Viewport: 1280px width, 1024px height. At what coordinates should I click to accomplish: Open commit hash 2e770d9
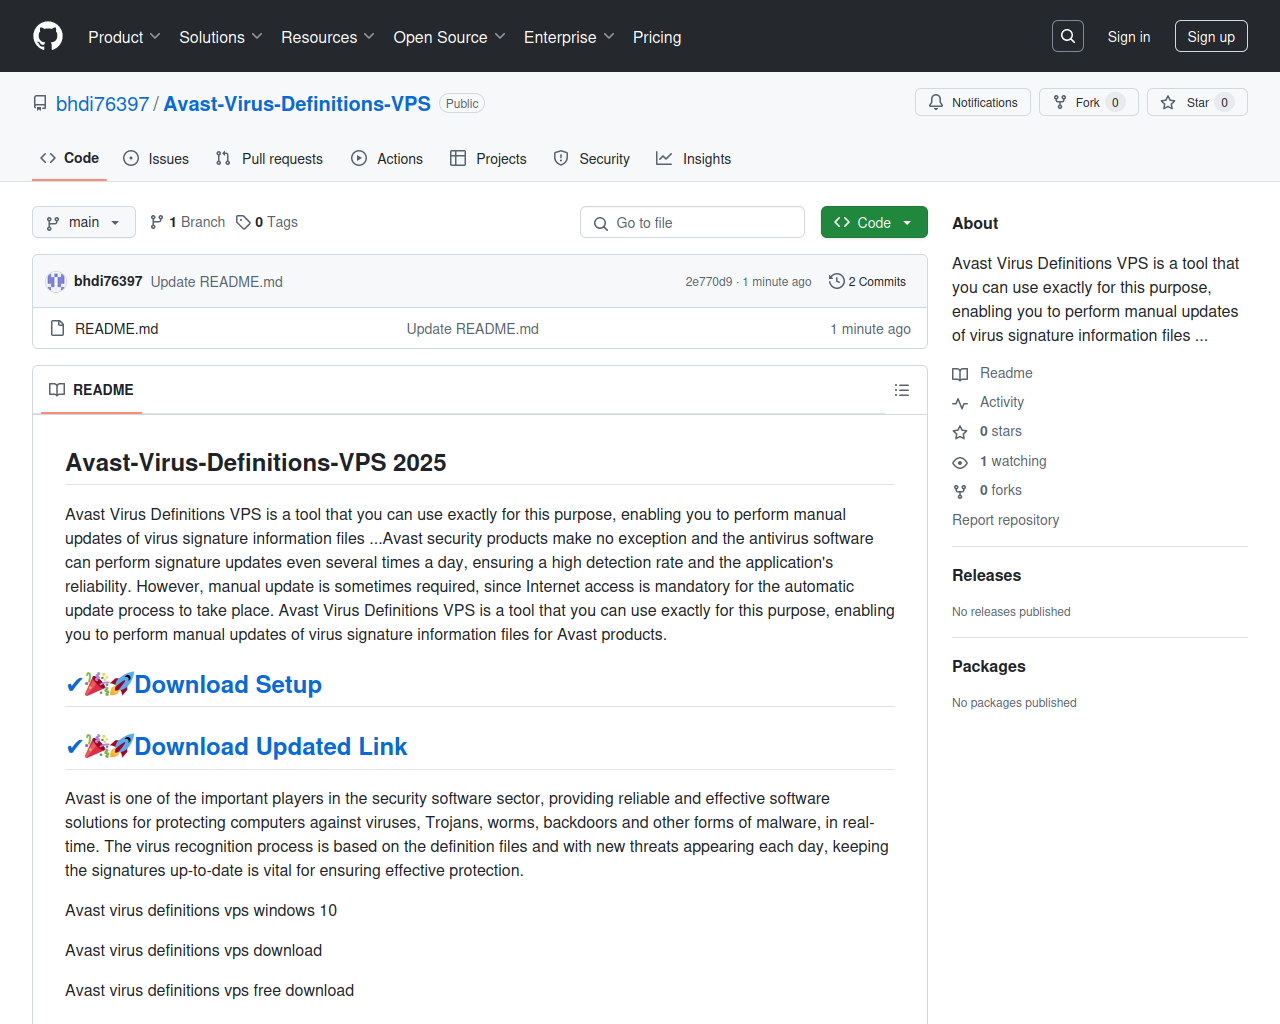click(x=708, y=282)
